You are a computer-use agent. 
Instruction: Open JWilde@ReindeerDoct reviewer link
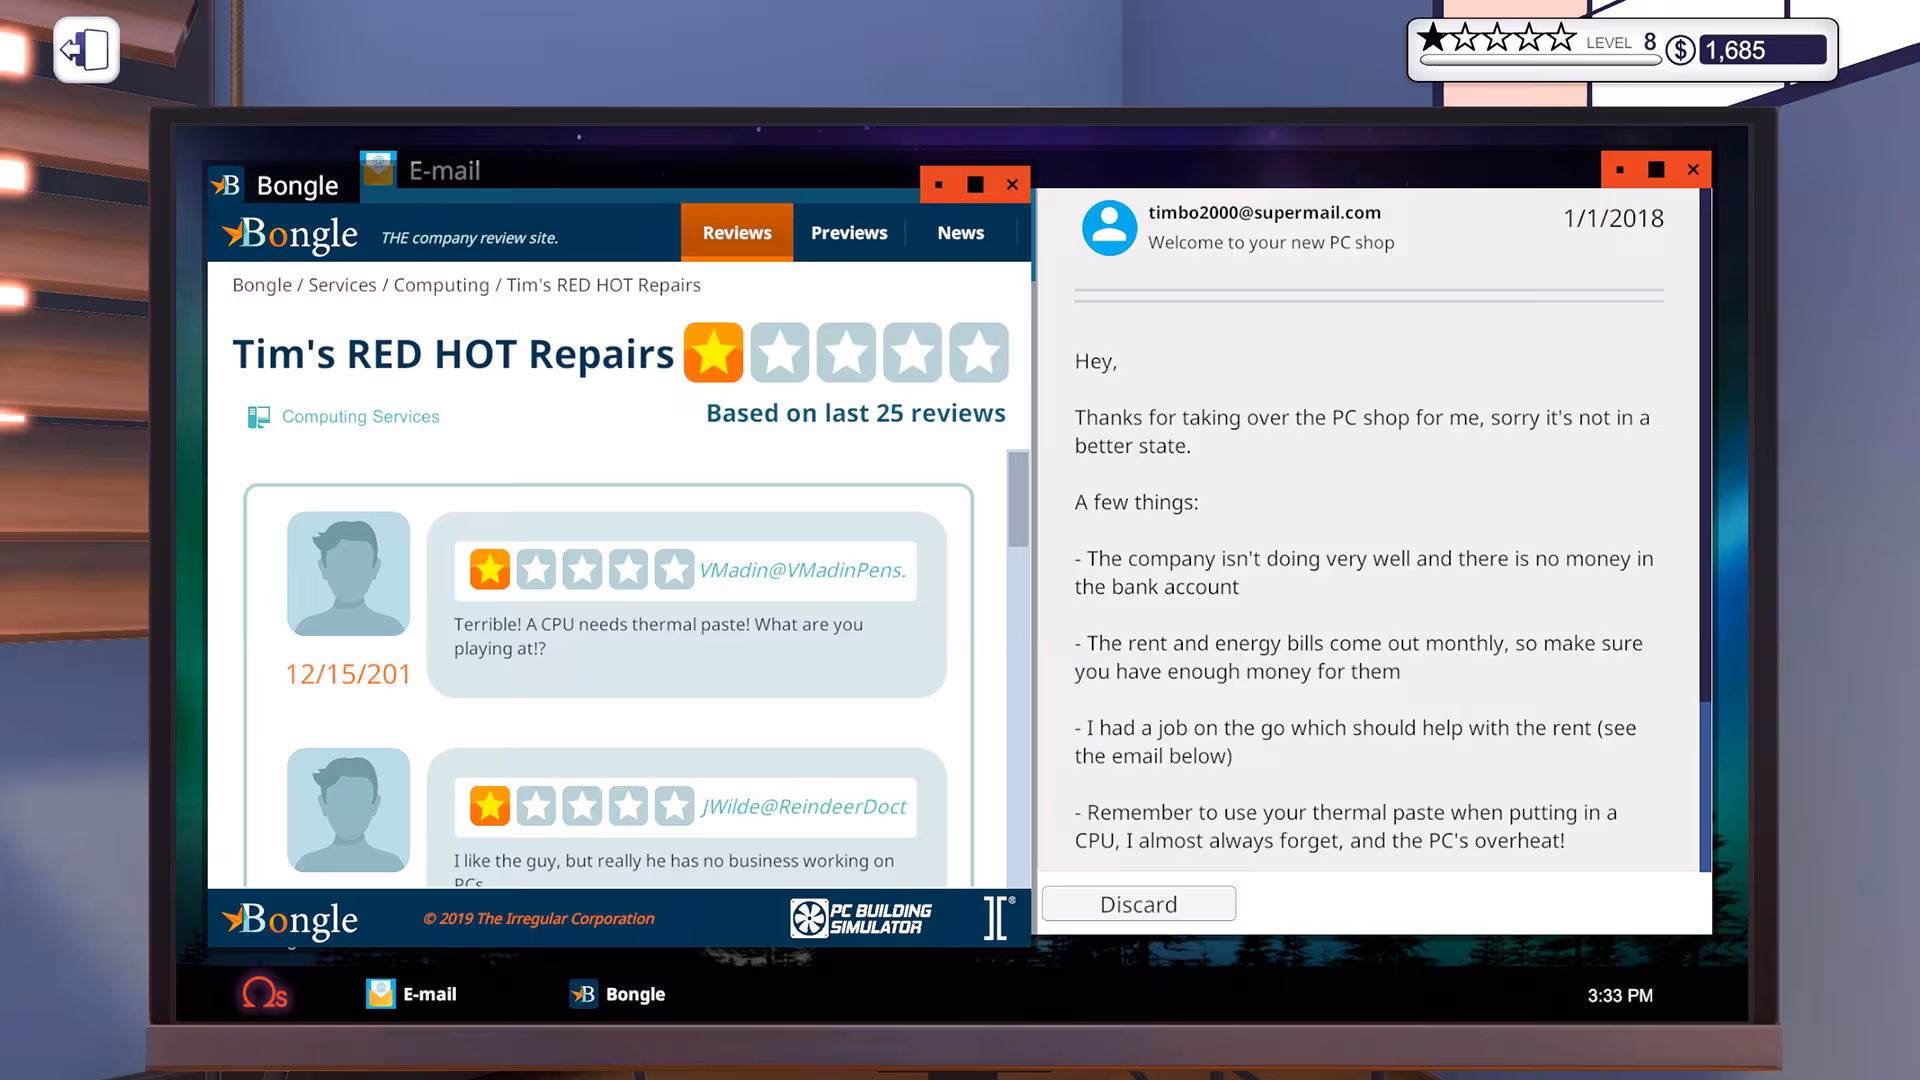(803, 806)
